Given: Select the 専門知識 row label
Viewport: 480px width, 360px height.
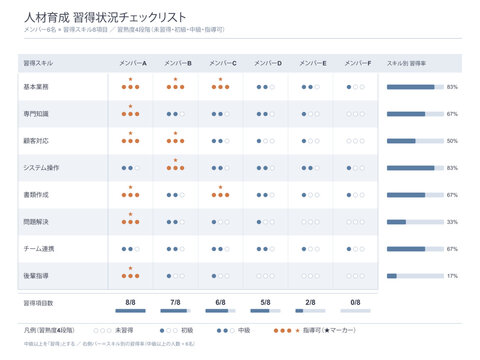Looking at the screenshot, I should [36, 114].
